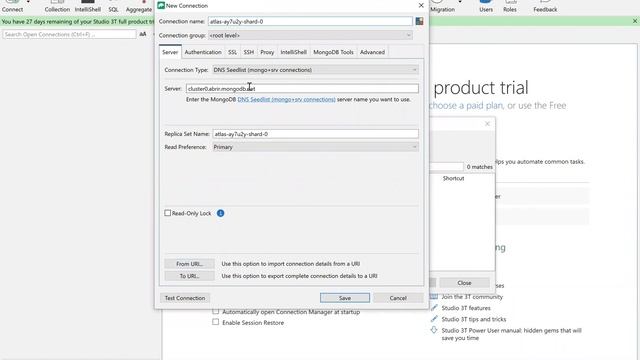
Task: Select the Server tab
Action: [x=170, y=52]
